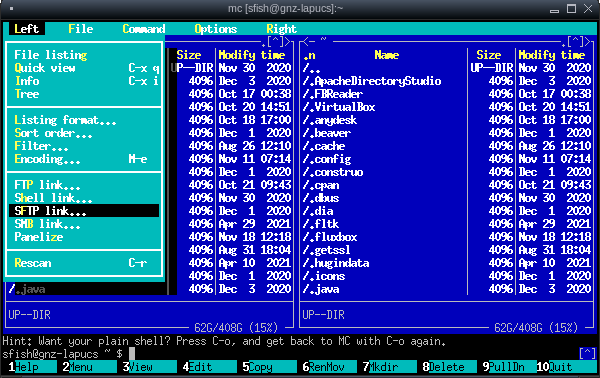600x378 pixels.
Task: Select /.. parent directory in right panel
Action: coord(384,68)
